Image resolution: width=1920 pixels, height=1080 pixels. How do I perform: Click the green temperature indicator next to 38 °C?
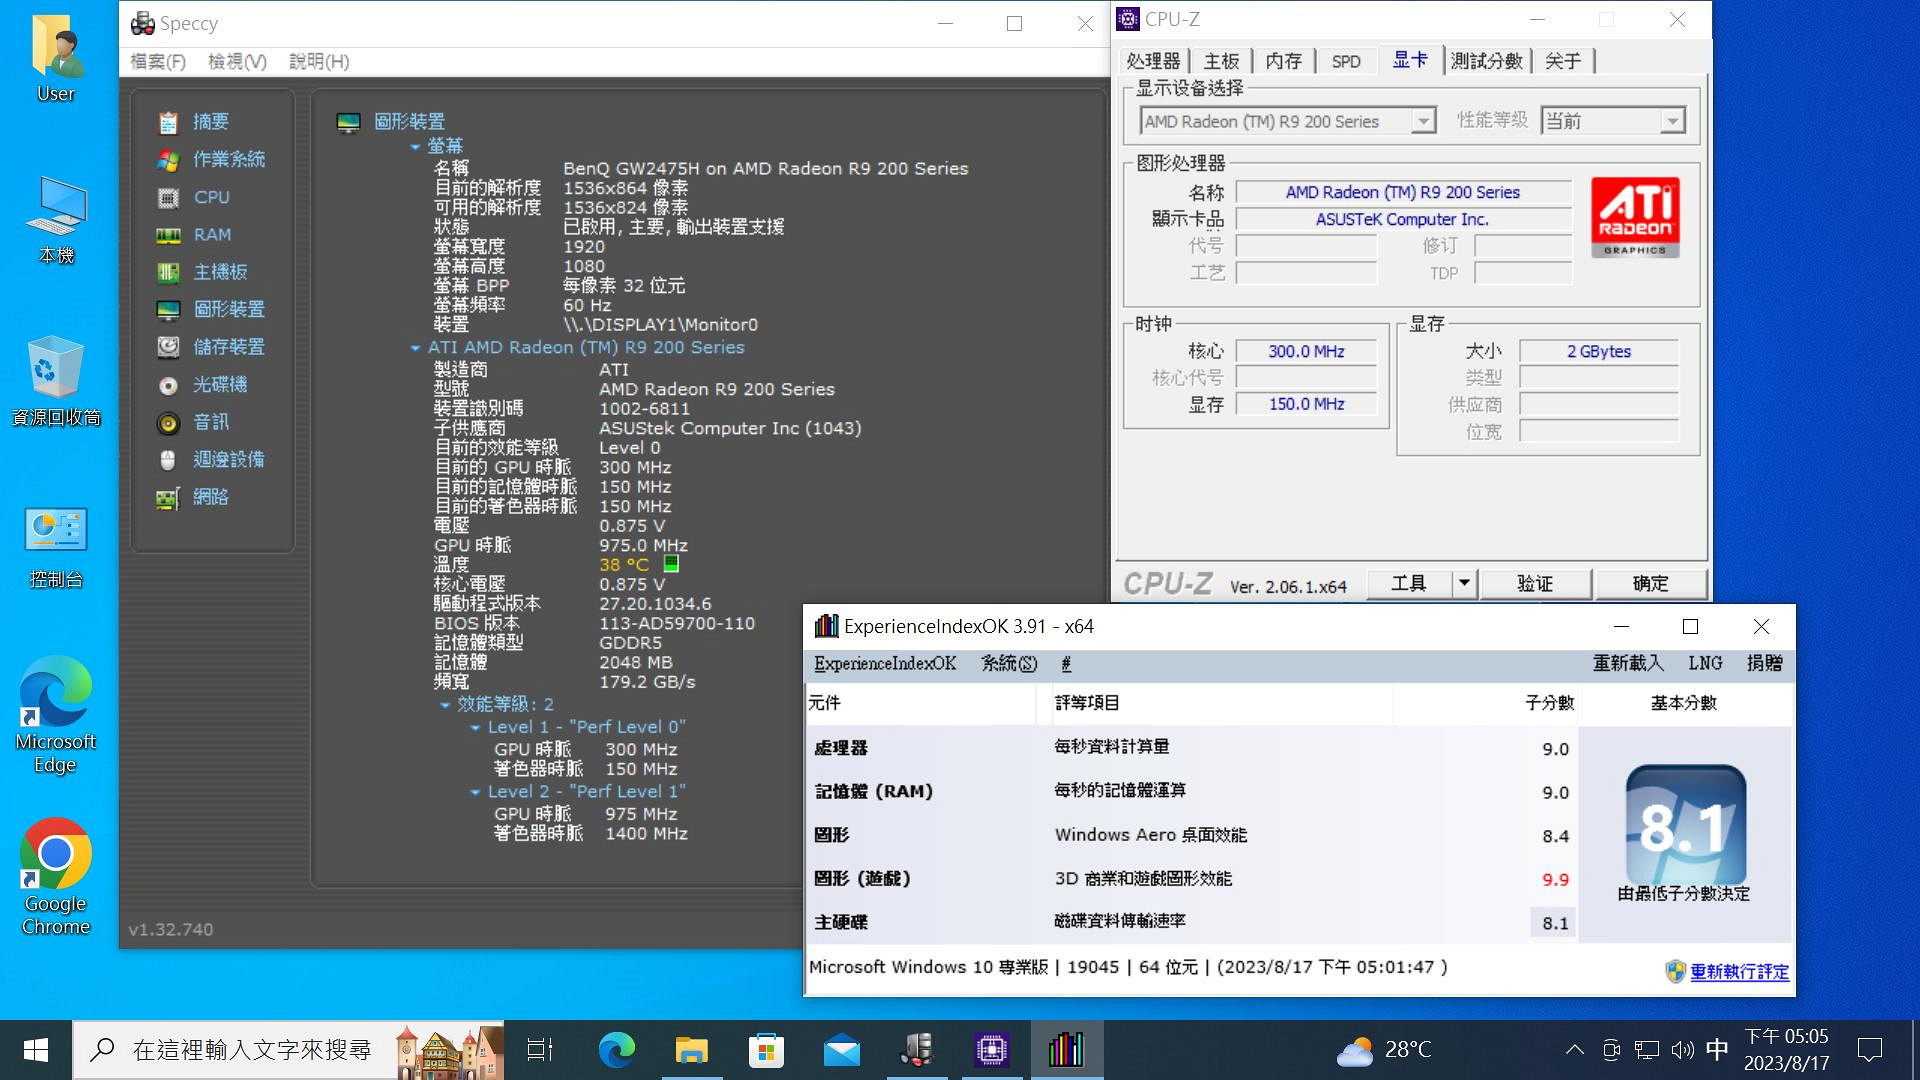click(671, 564)
